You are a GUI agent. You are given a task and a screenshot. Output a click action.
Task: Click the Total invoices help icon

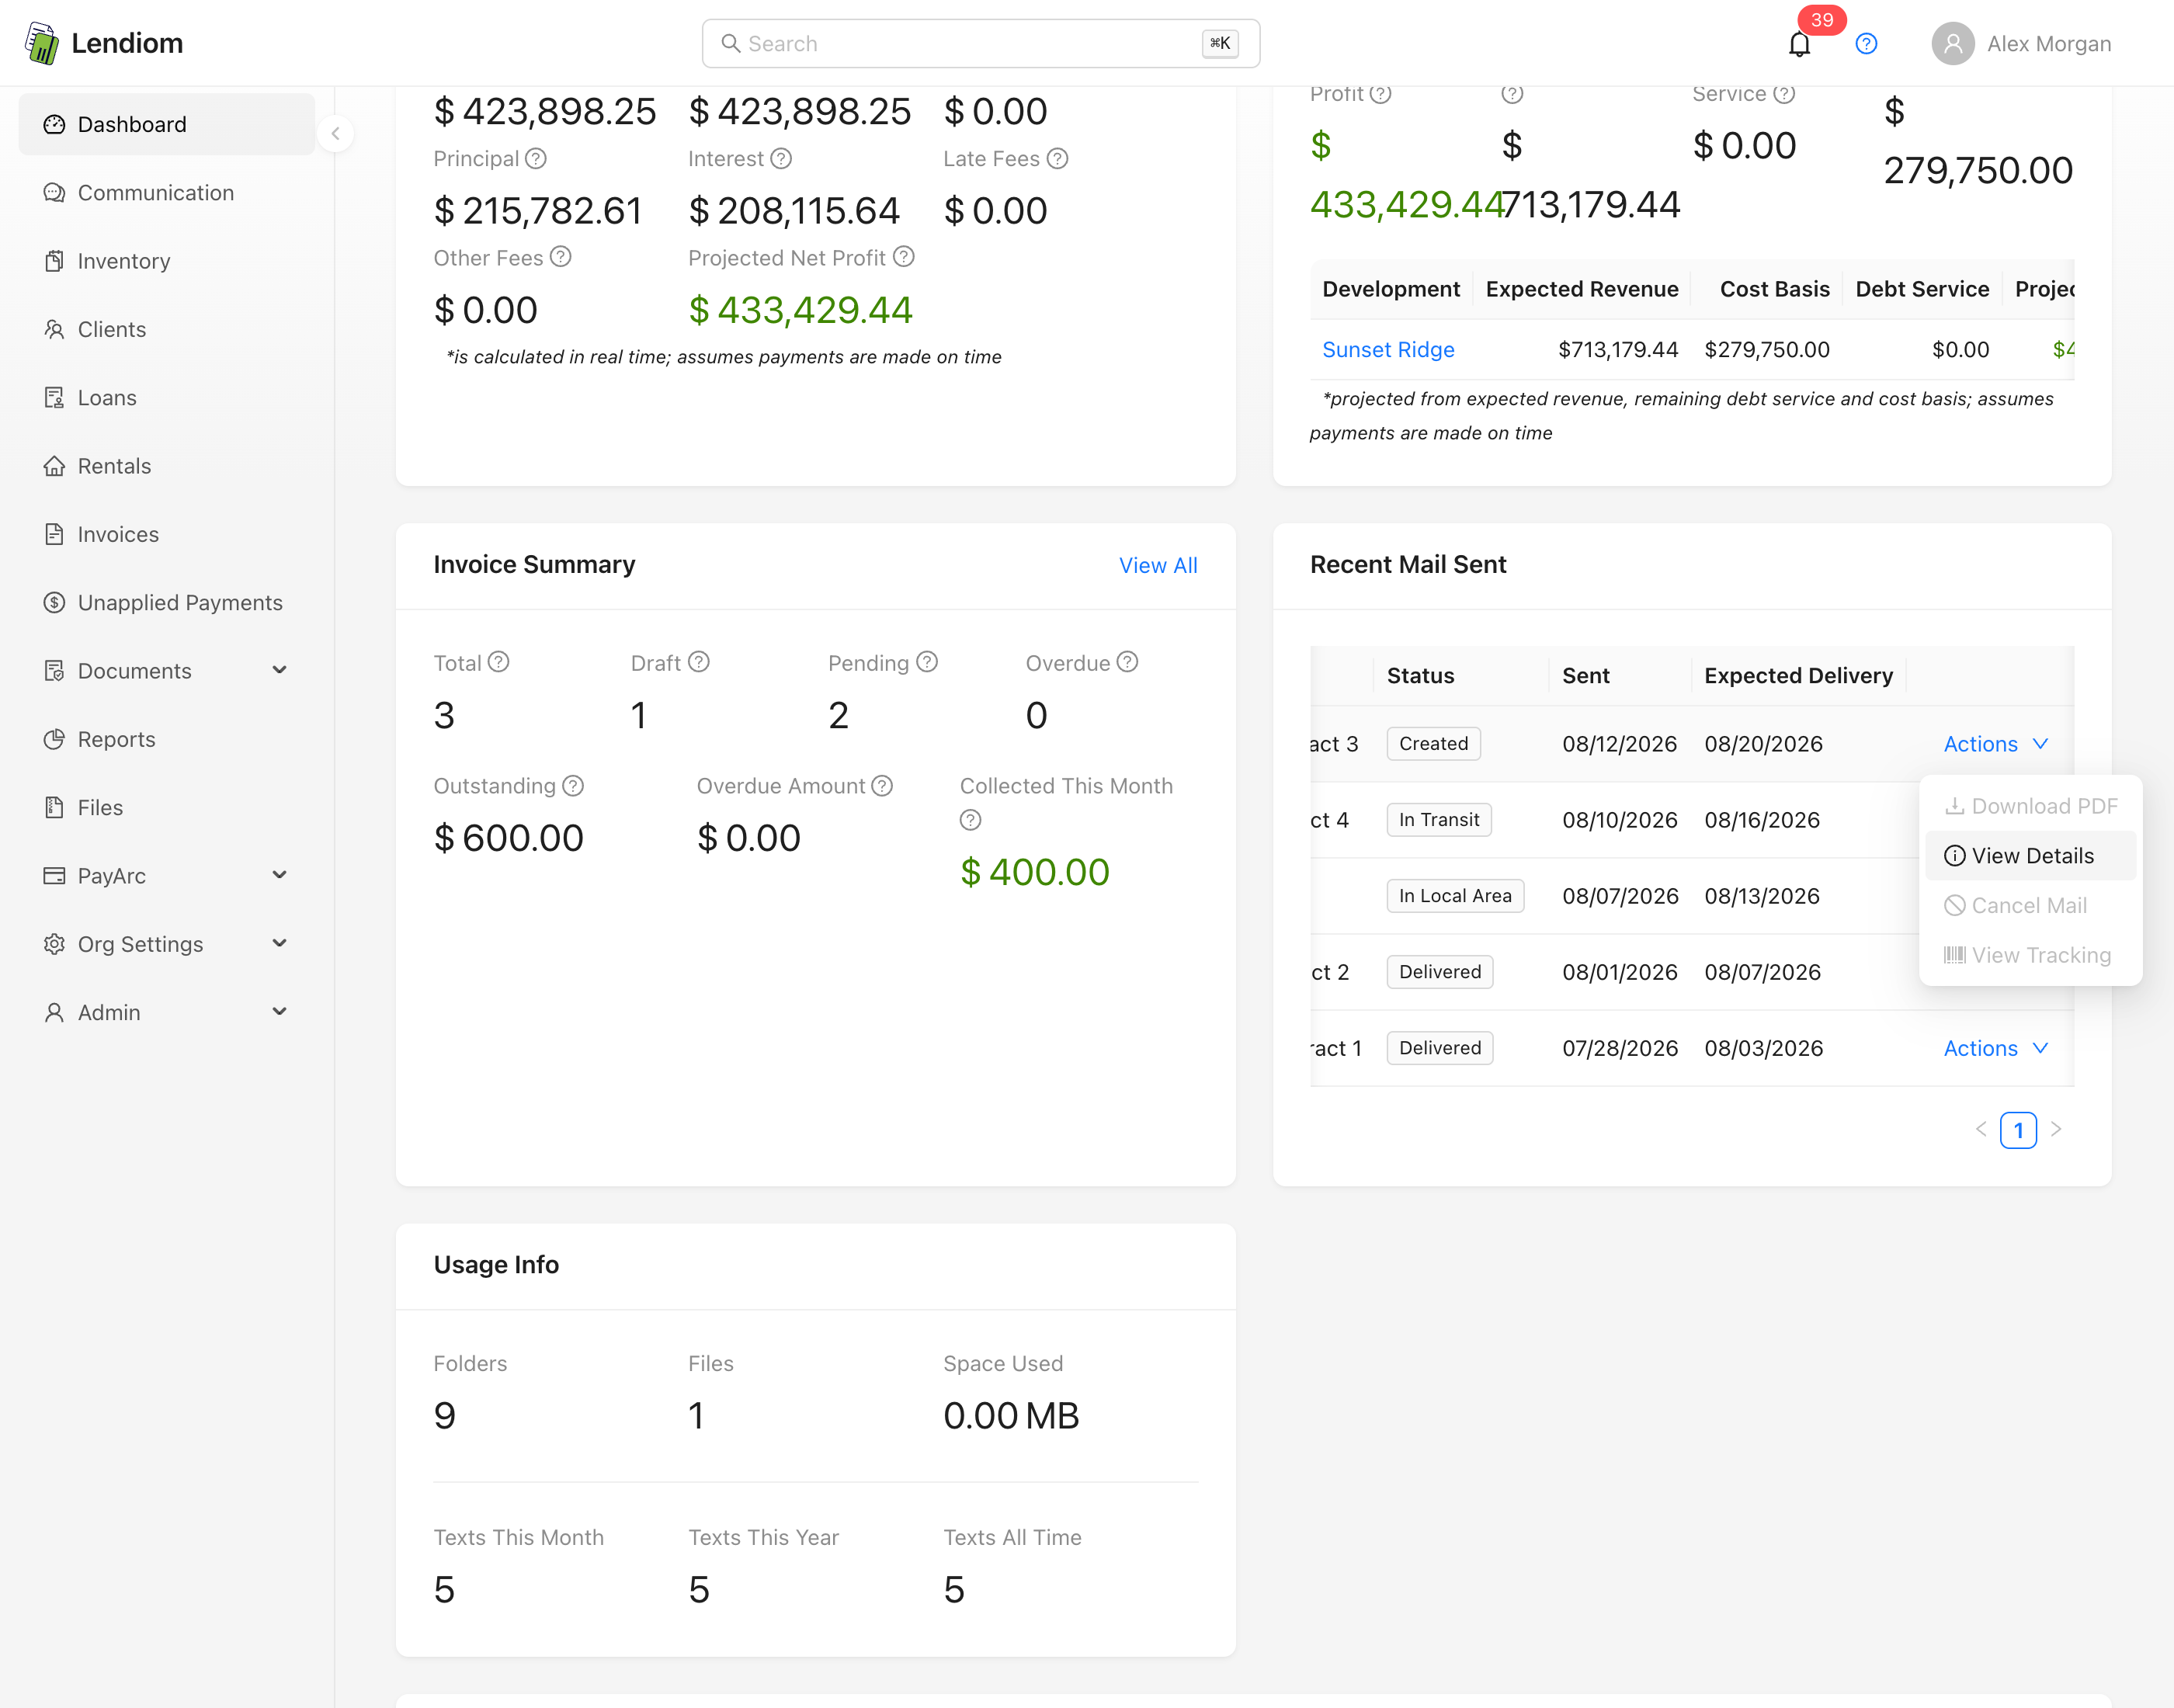498,662
